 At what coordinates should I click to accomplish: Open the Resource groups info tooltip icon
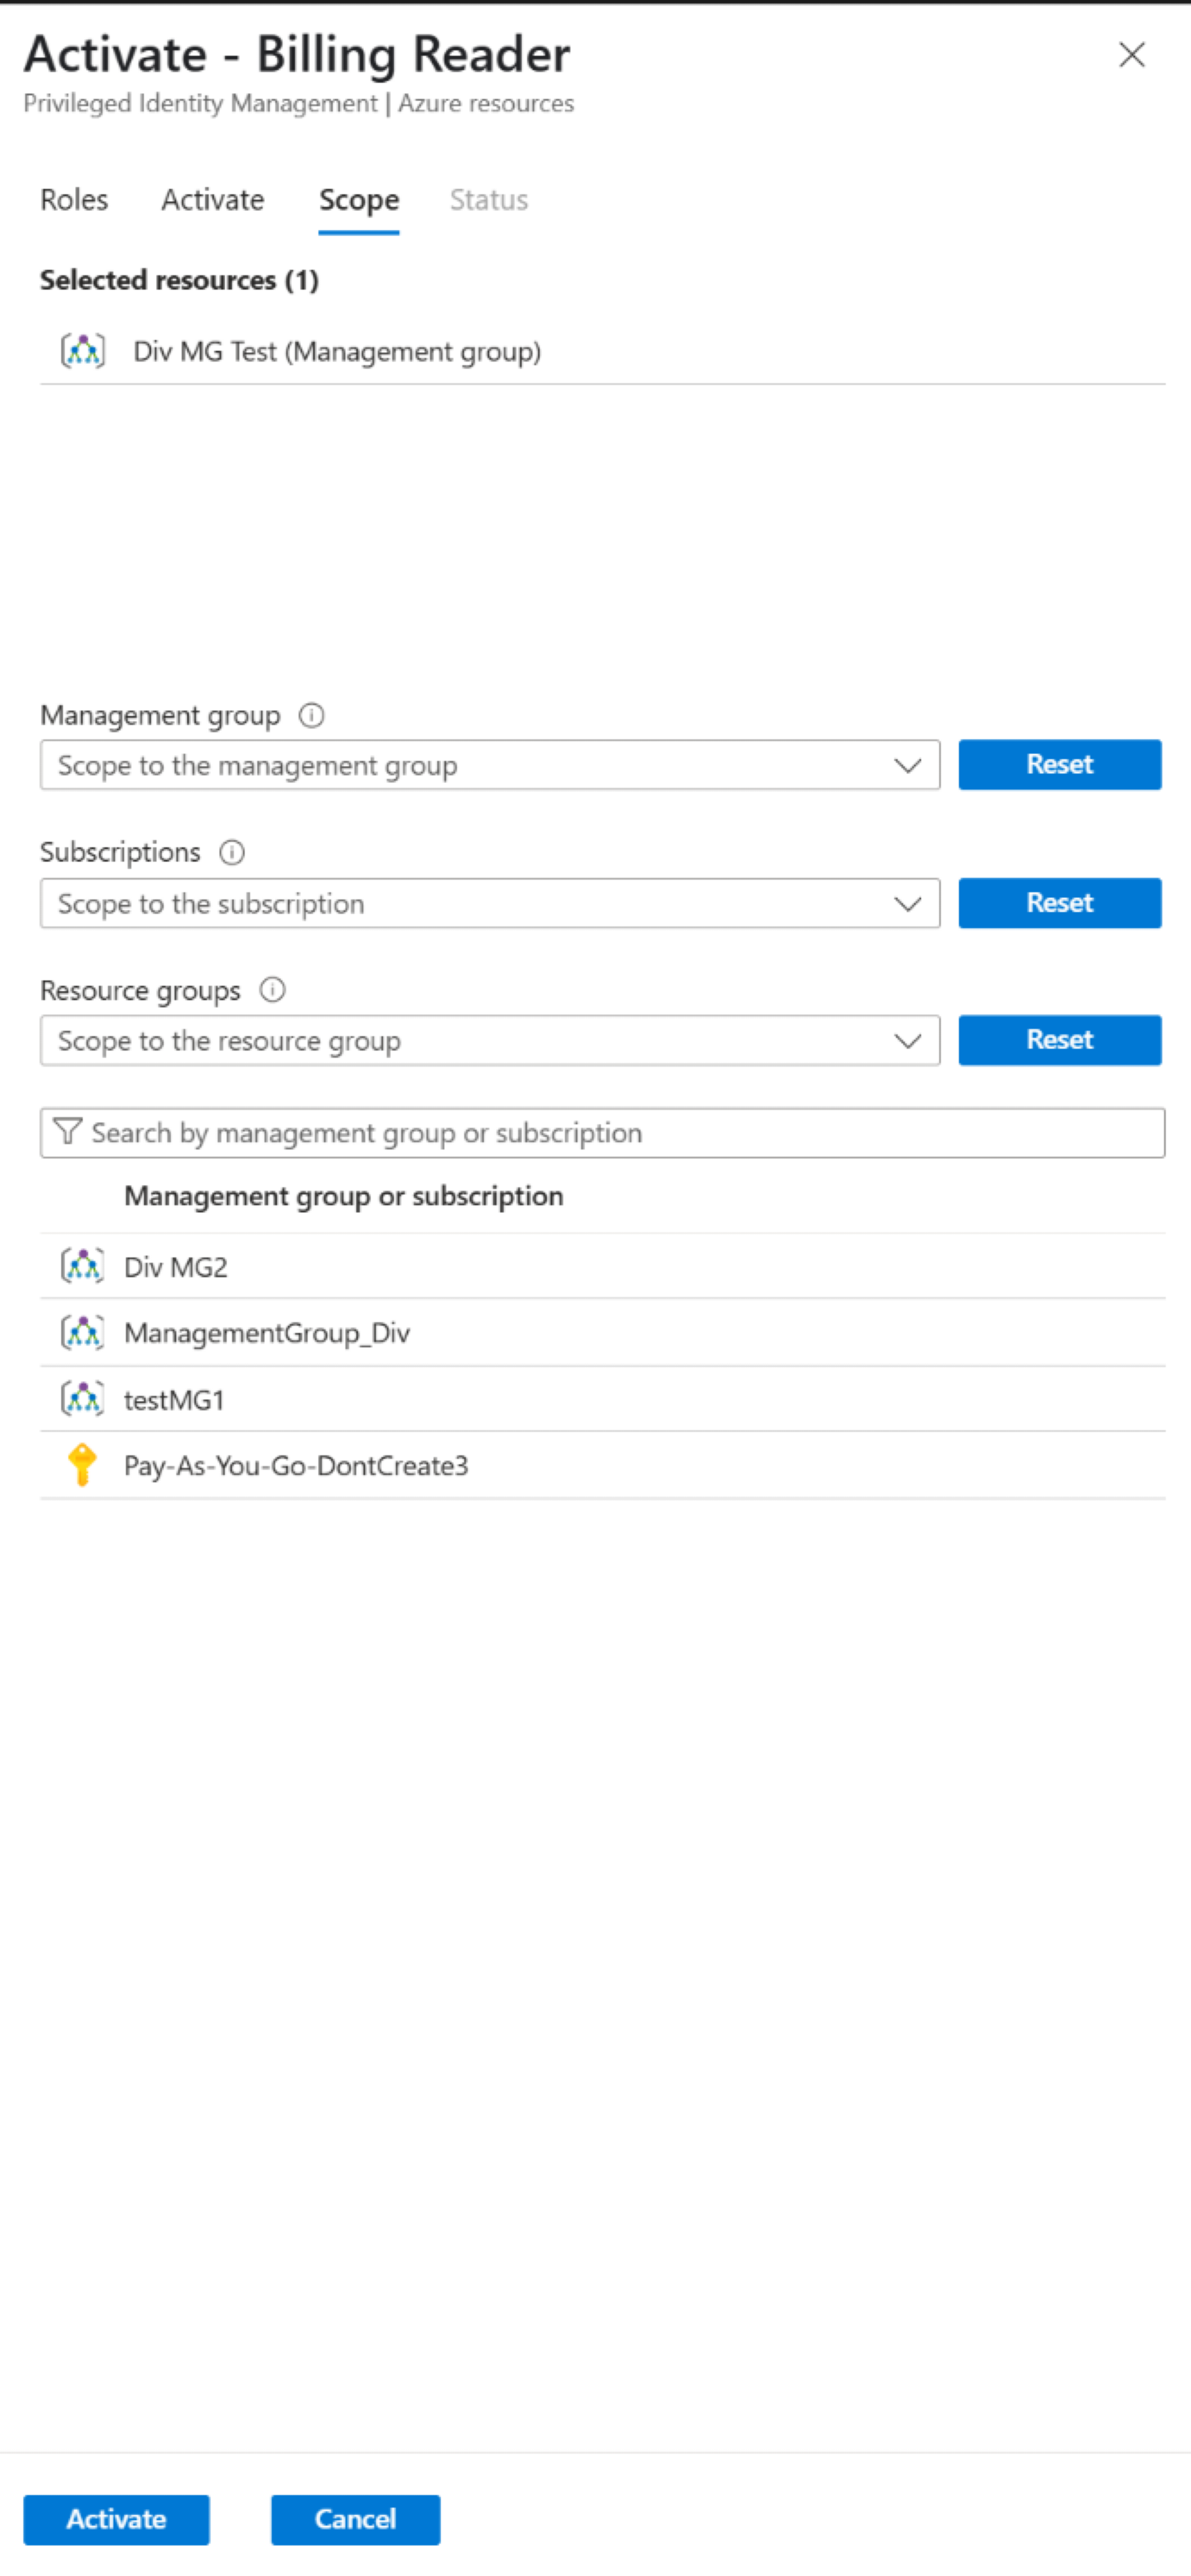point(271,990)
